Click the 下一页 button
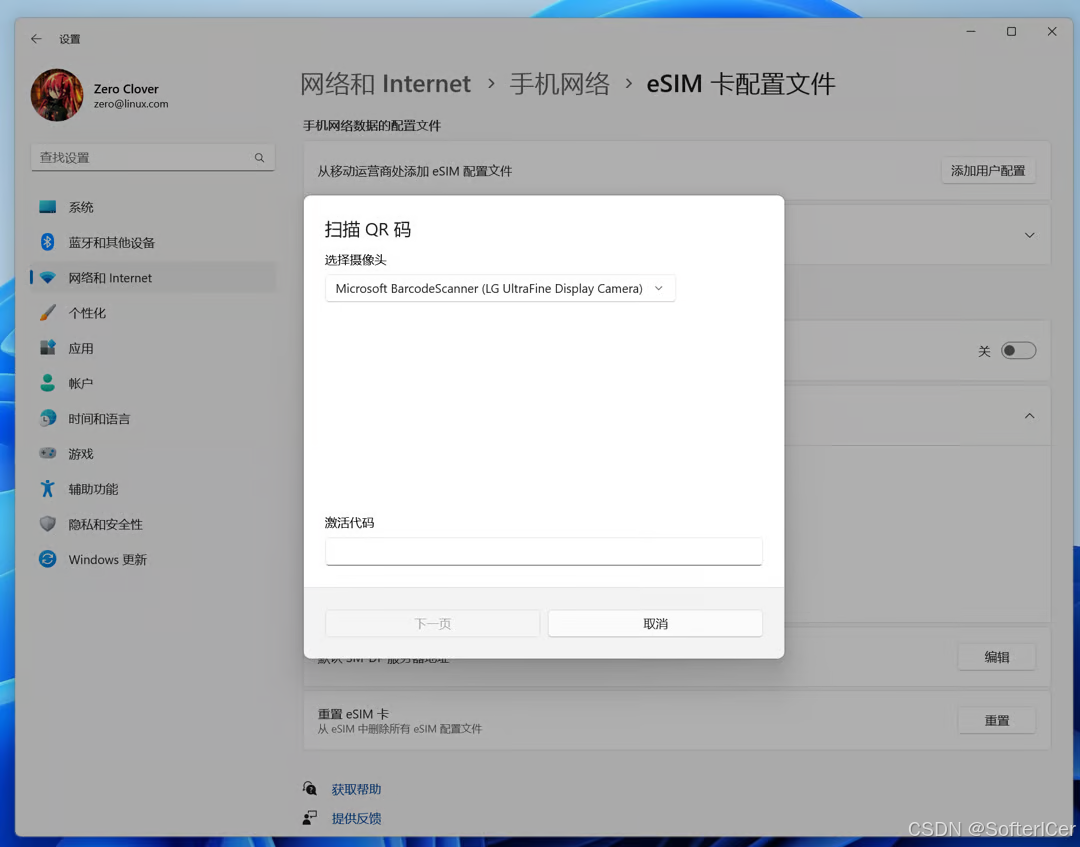This screenshot has height=847, width=1080. click(433, 623)
